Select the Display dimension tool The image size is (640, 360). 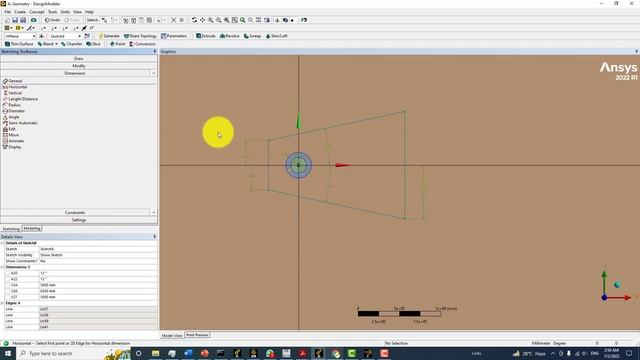pyautogui.click(x=12, y=147)
